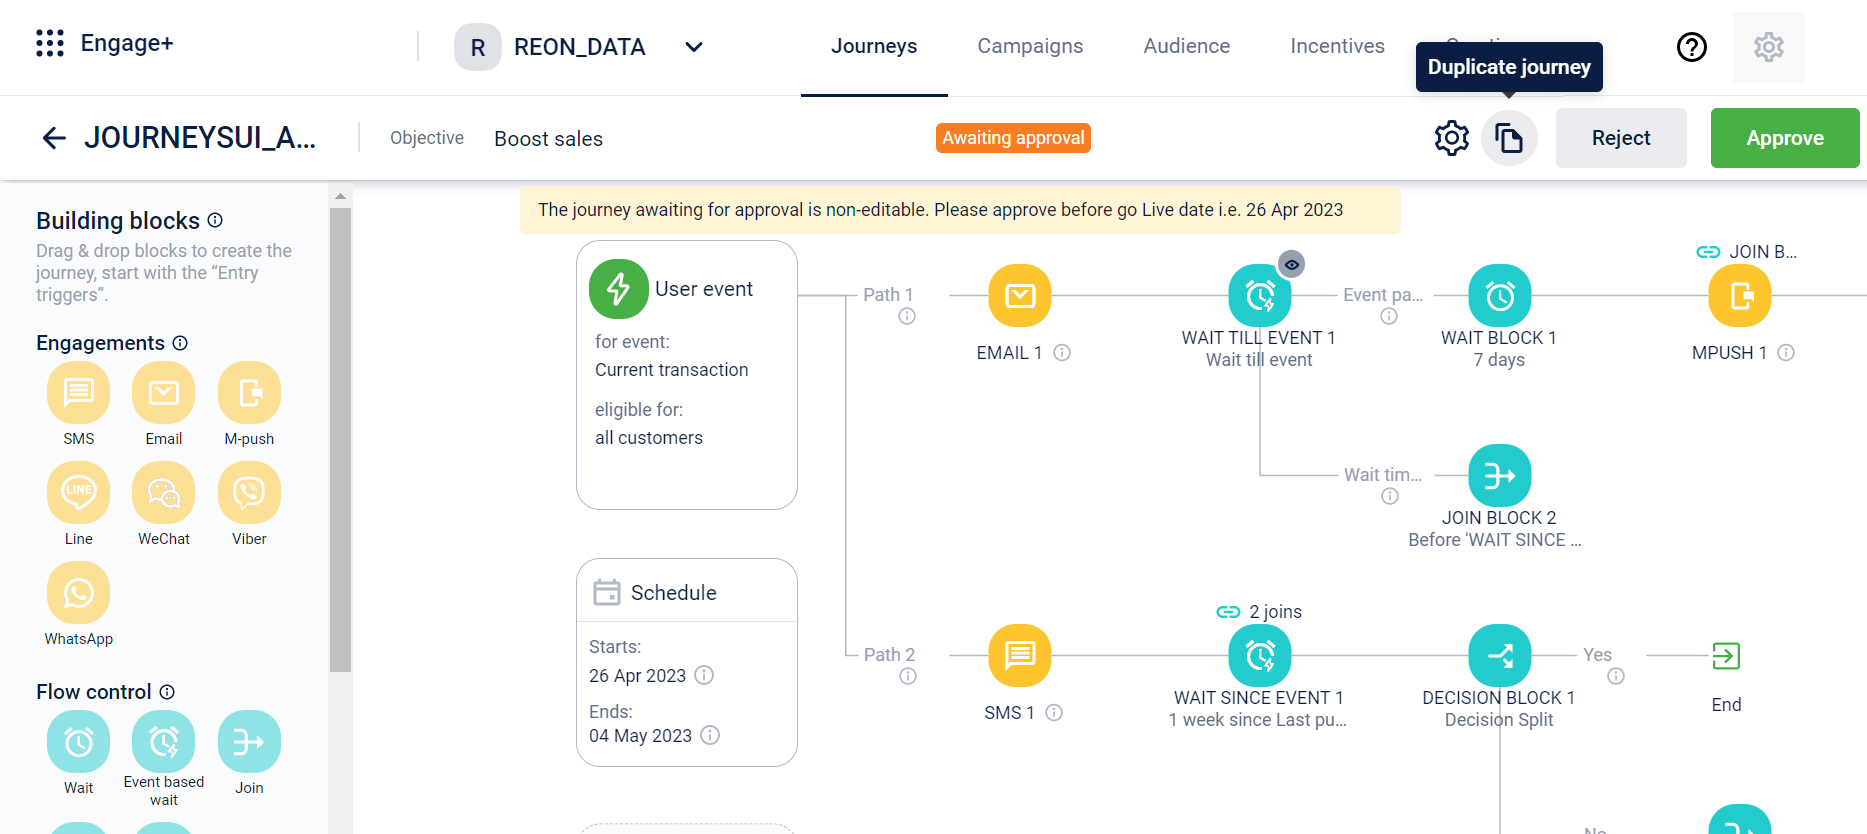The height and width of the screenshot is (834, 1867).
Task: Open the Engage+ app grid launcher
Action: [50, 43]
